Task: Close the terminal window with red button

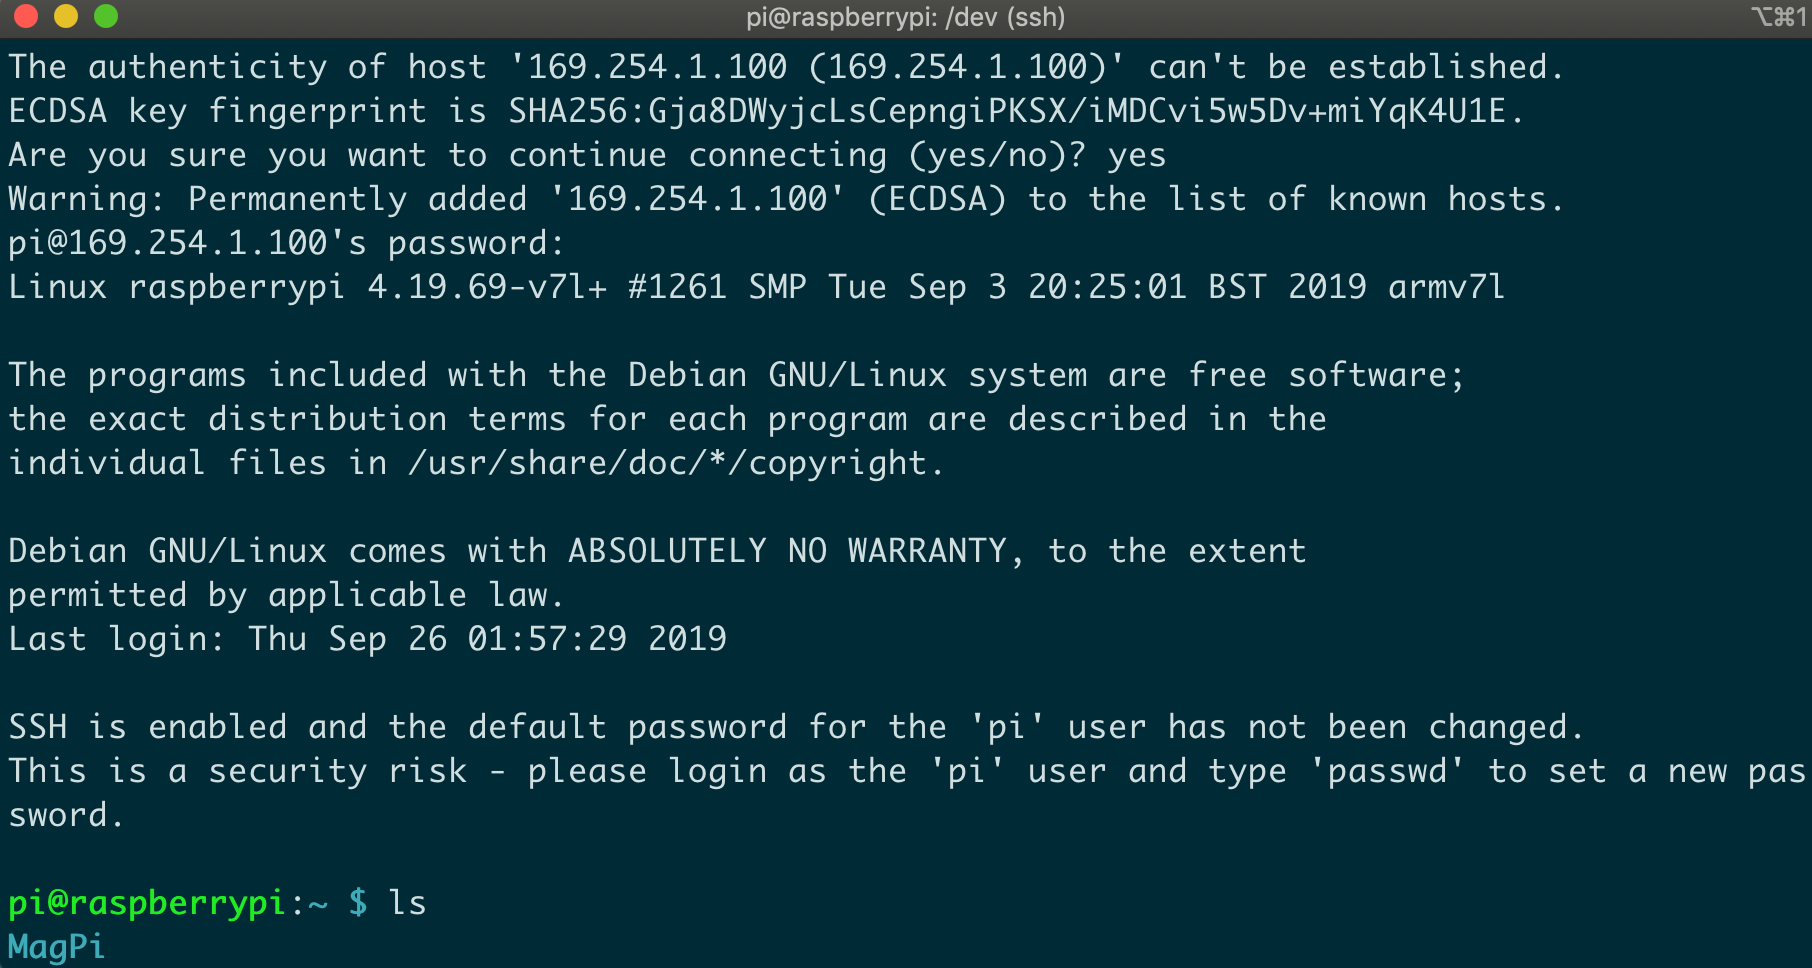Action: 26,16
